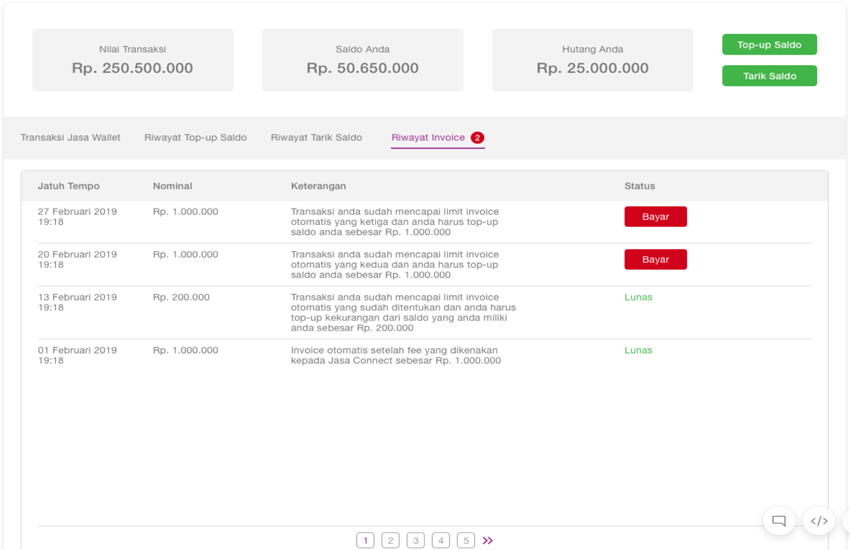Click the date 01 Februari 2019 19:18
This screenshot has height=550, width=850.
[x=77, y=355]
